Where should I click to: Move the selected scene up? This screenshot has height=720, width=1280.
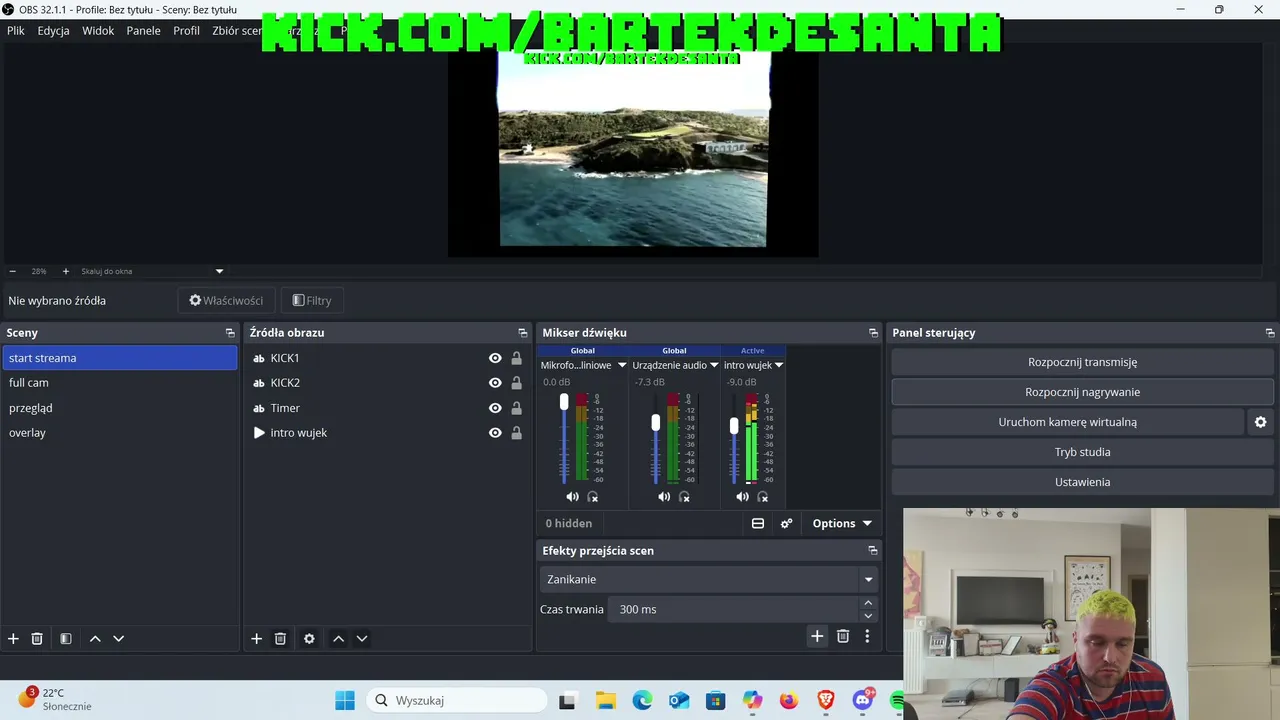tap(95, 638)
